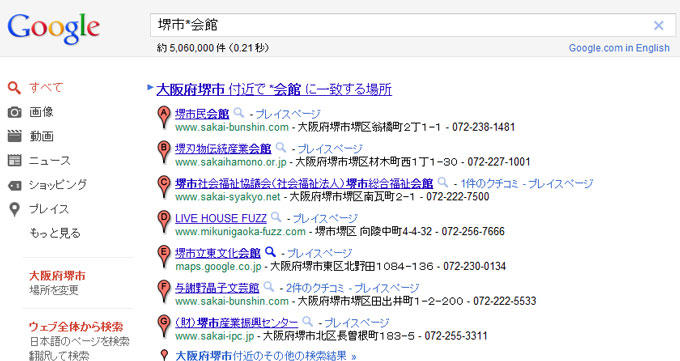Image resolution: width=680 pixels, height=361 pixels.
Task: Click 場所を変更 to change location
Action: click(x=54, y=290)
